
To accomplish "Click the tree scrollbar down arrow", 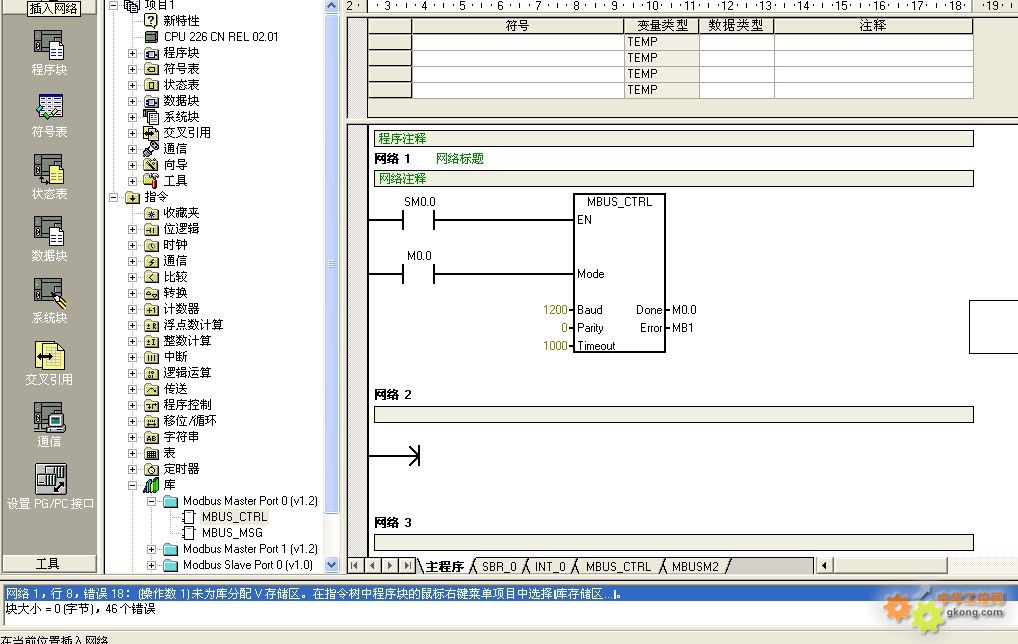I will coord(332,565).
